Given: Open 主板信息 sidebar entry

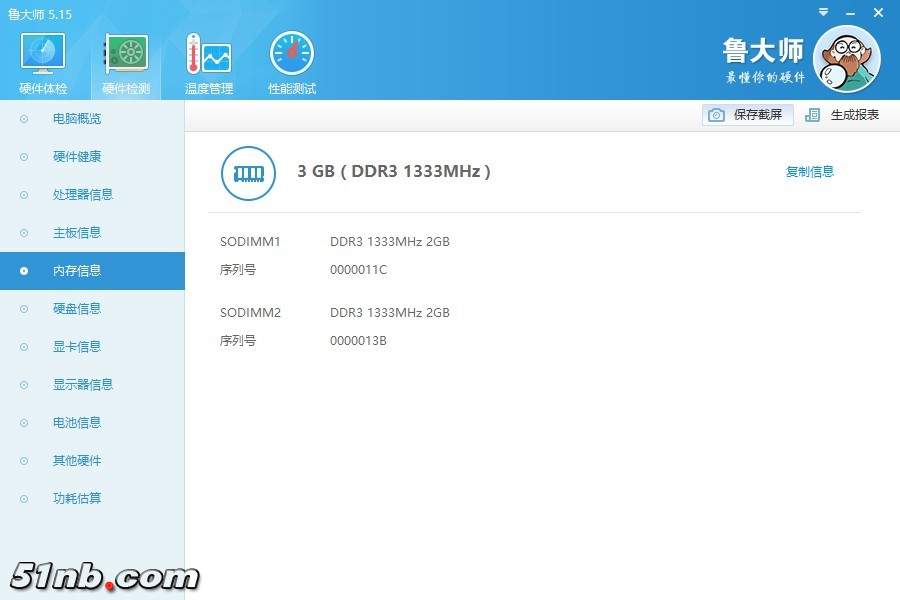Looking at the screenshot, I should coord(77,233).
